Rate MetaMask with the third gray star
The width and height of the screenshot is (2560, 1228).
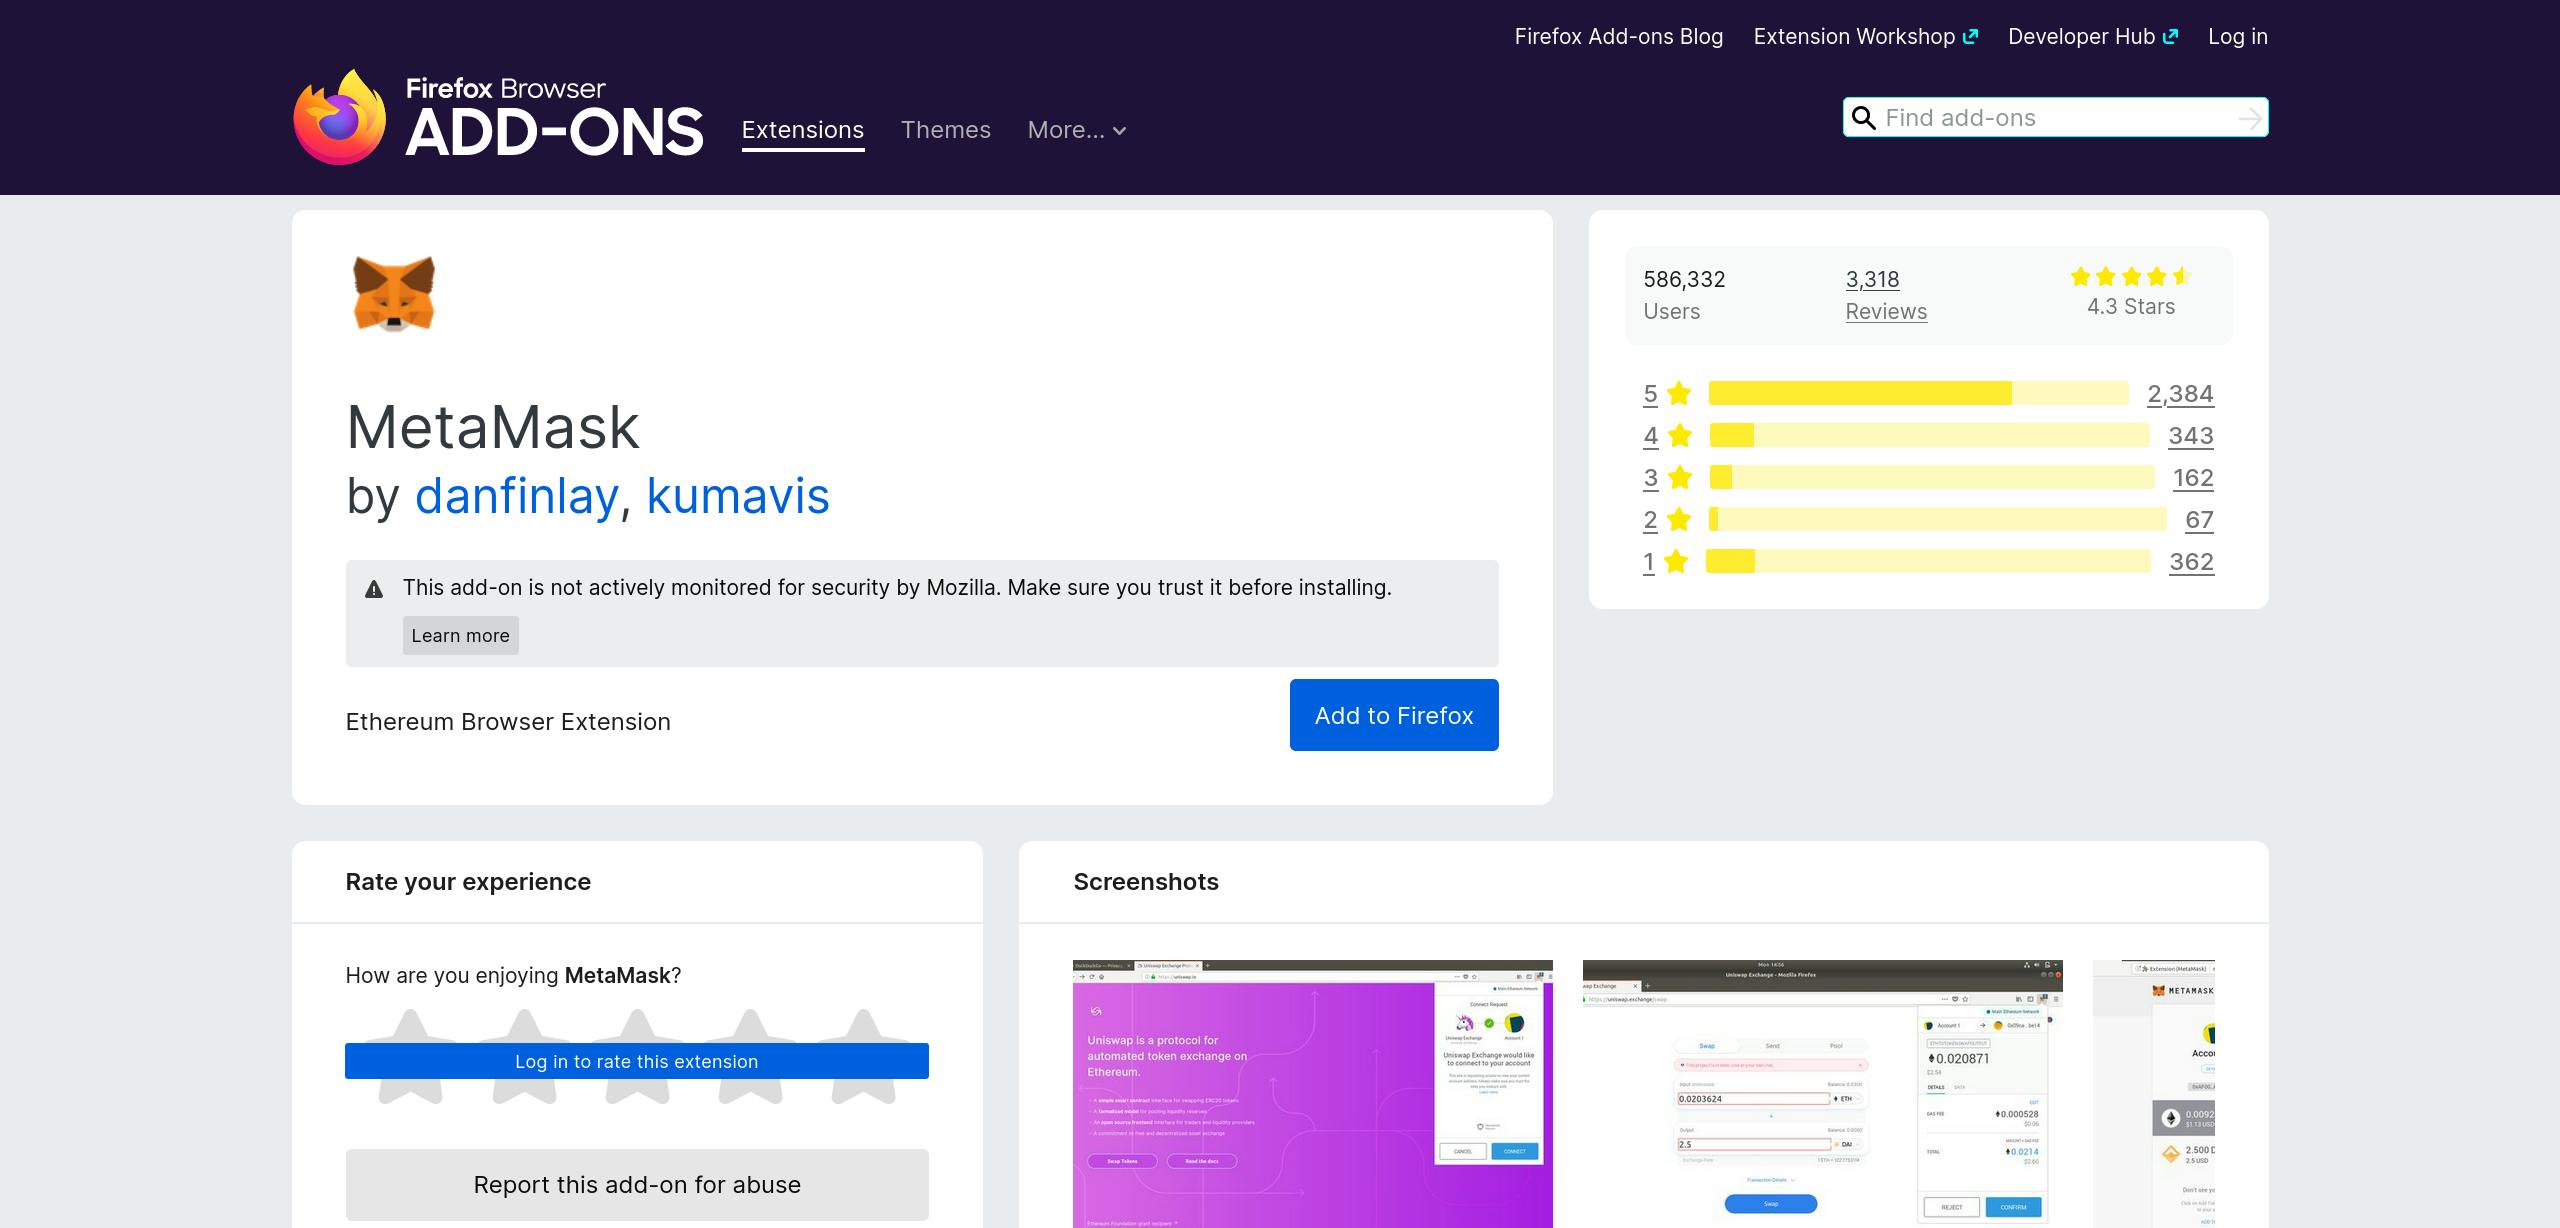637,1057
